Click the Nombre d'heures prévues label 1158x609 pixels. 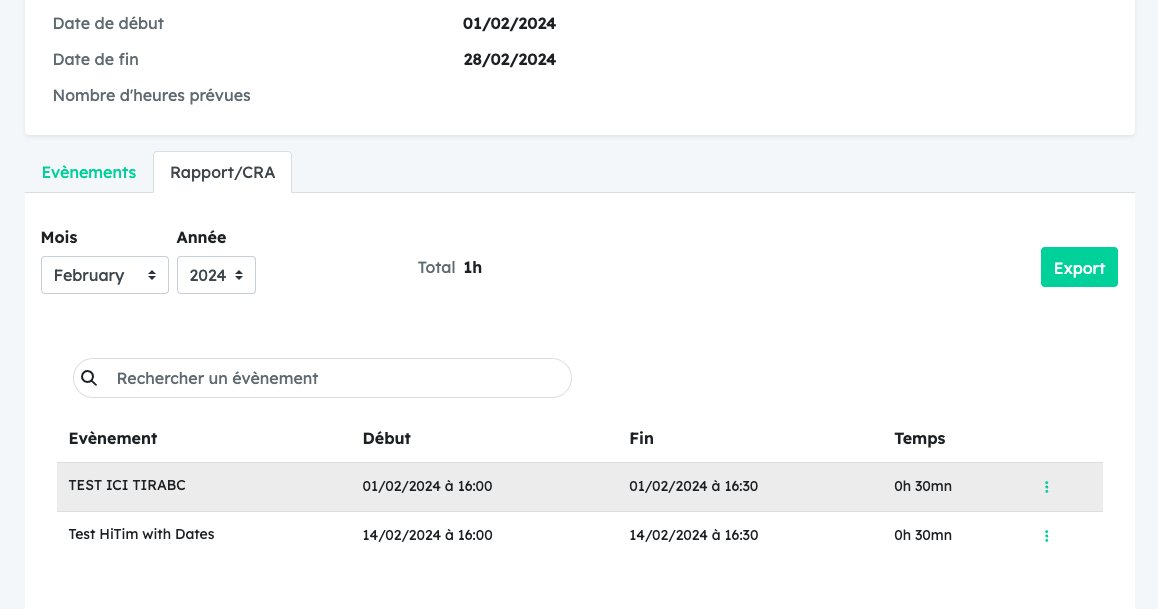(151, 95)
